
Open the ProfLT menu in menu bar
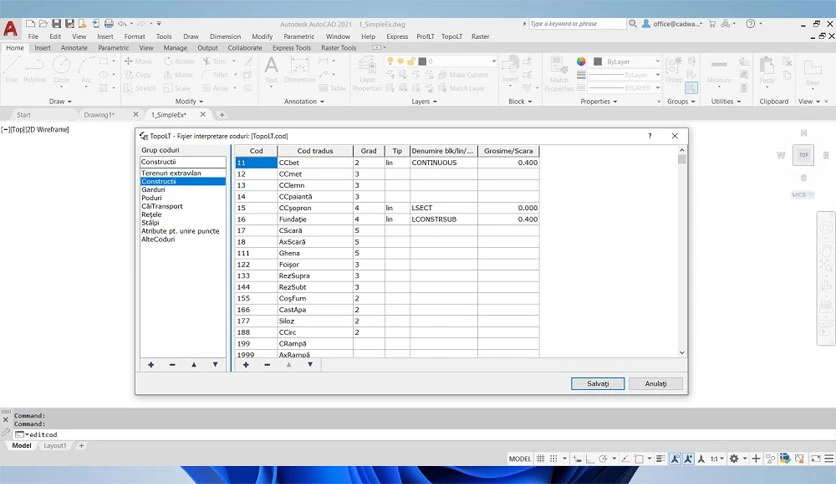(x=425, y=36)
